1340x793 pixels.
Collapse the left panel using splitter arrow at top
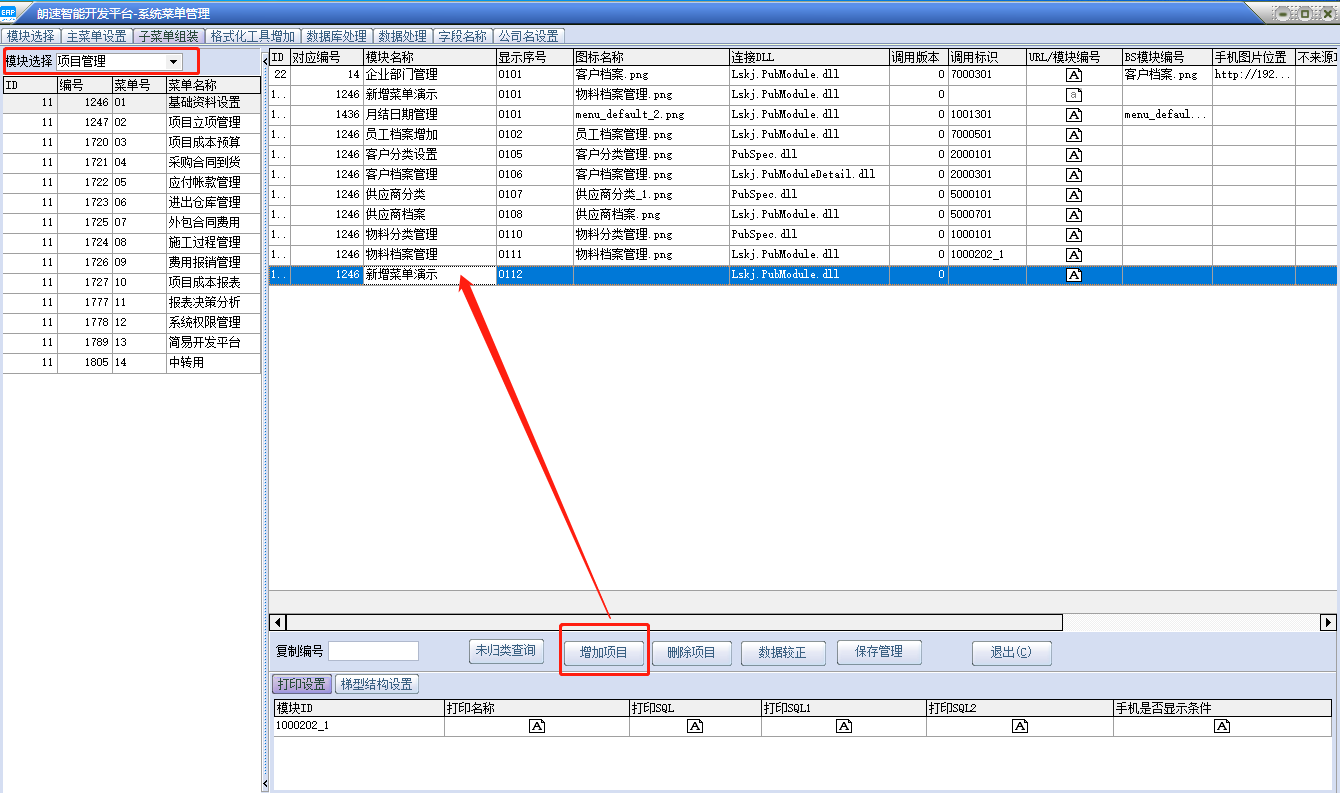point(265,62)
